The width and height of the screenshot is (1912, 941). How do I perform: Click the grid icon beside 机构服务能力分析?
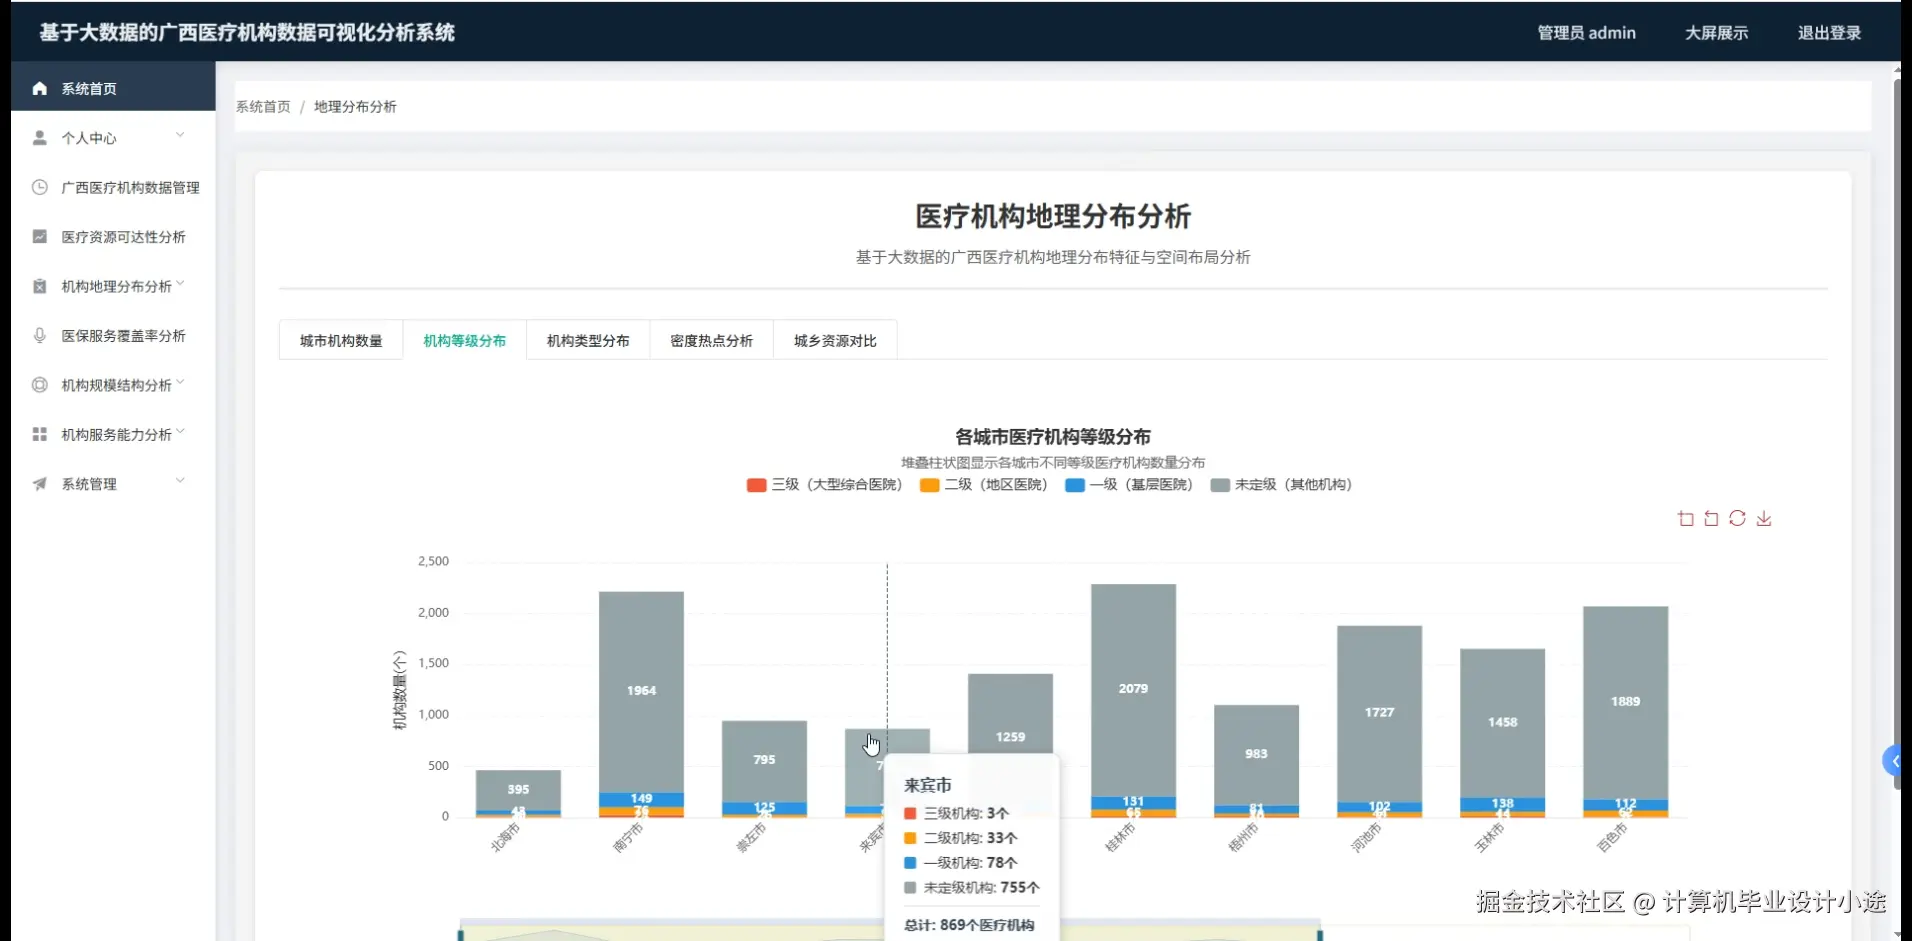click(40, 434)
